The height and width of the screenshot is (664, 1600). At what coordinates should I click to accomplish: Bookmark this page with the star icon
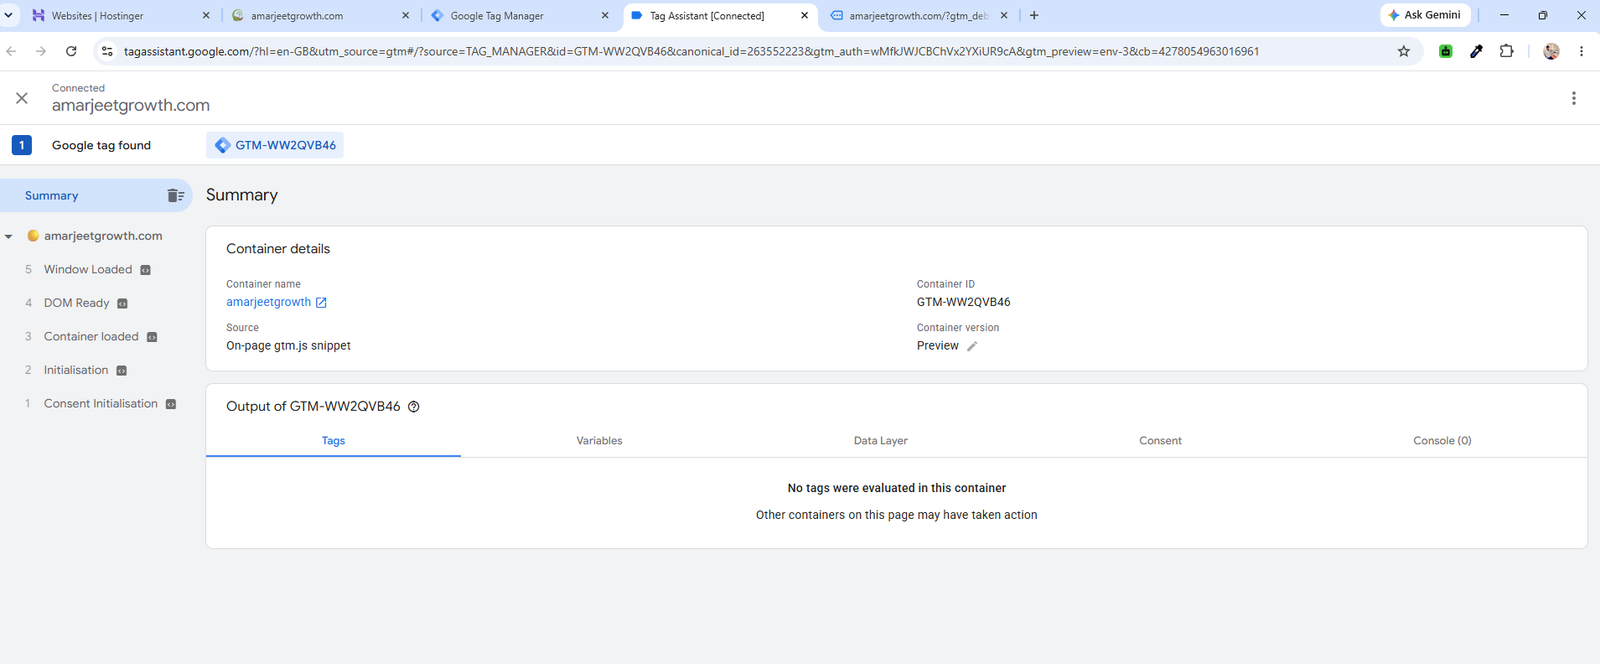click(x=1403, y=51)
